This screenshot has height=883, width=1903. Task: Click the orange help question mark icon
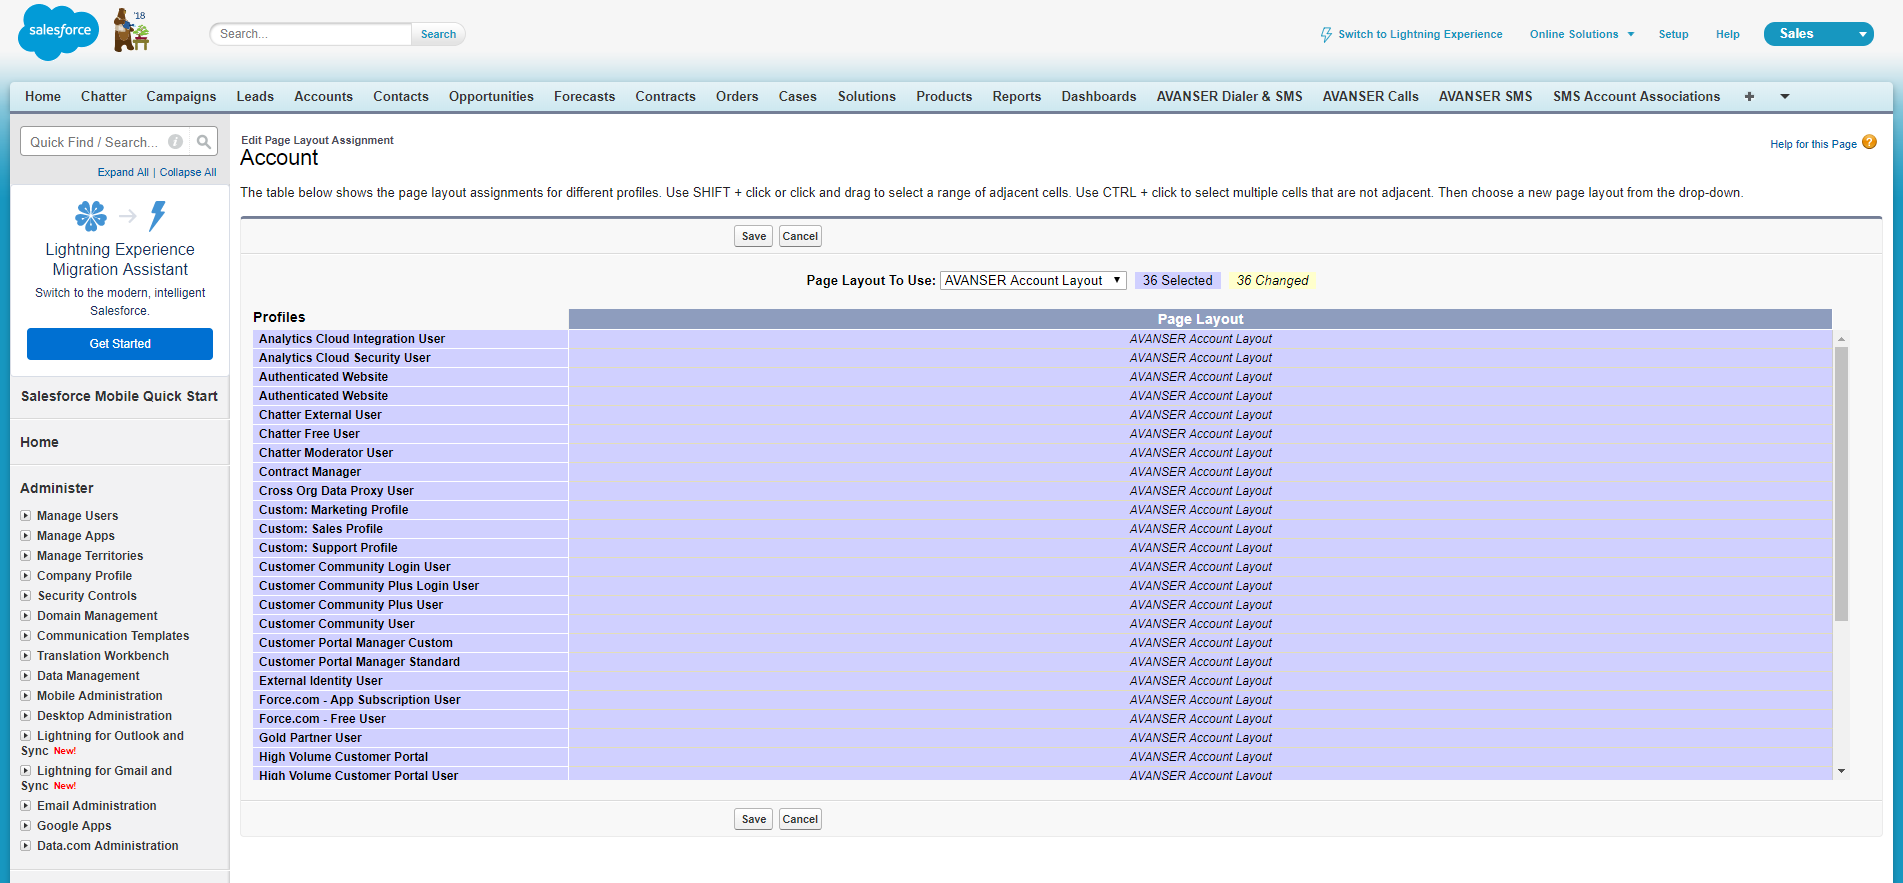click(1869, 143)
